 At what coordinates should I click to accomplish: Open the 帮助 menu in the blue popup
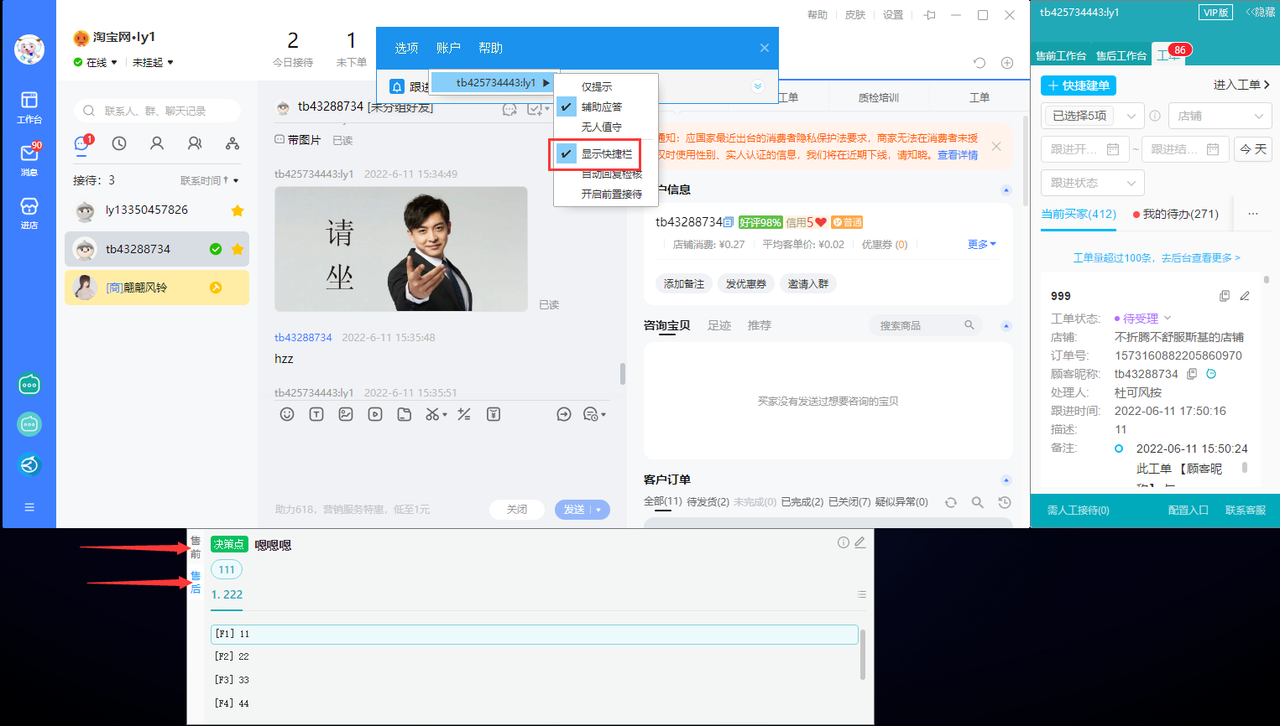tap(491, 48)
